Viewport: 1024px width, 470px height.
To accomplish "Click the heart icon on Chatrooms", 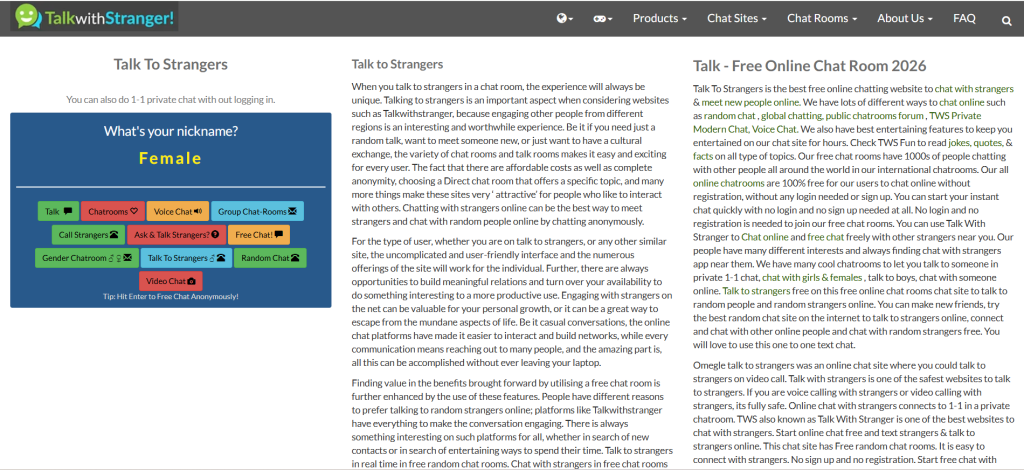I will 134,211.
